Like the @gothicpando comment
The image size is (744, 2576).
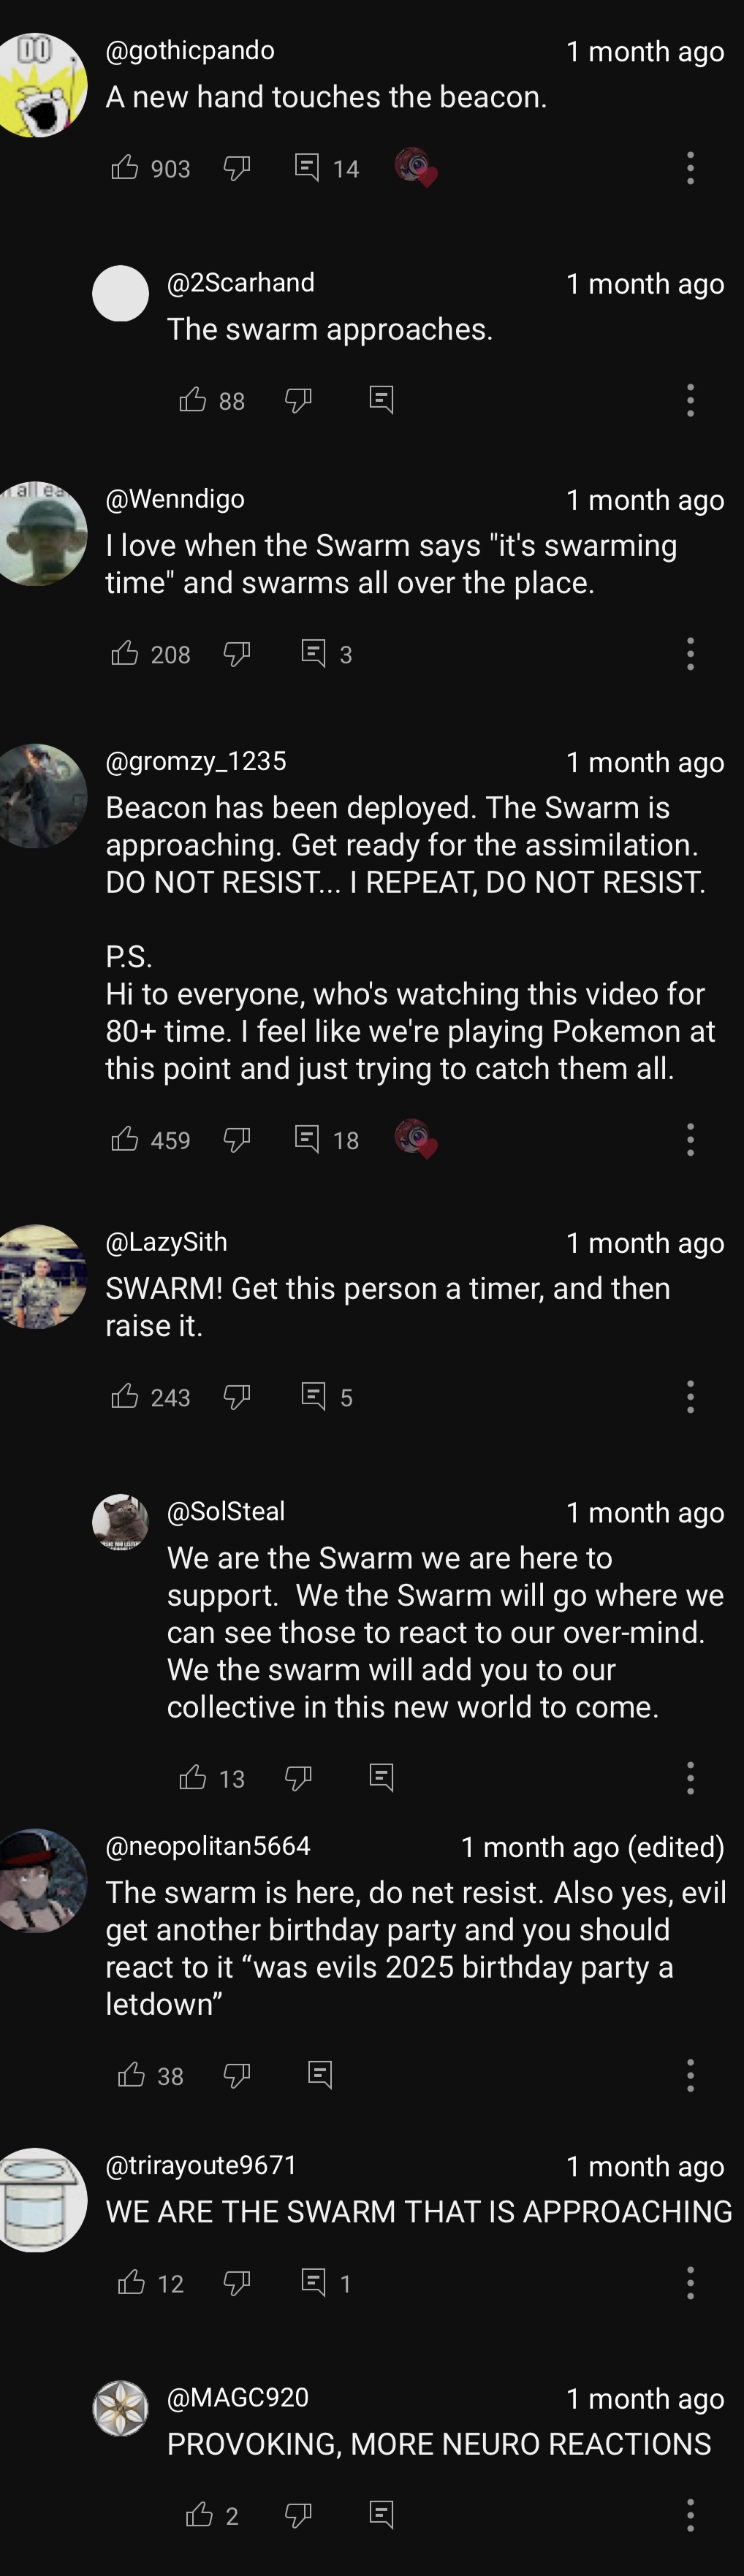click(125, 167)
